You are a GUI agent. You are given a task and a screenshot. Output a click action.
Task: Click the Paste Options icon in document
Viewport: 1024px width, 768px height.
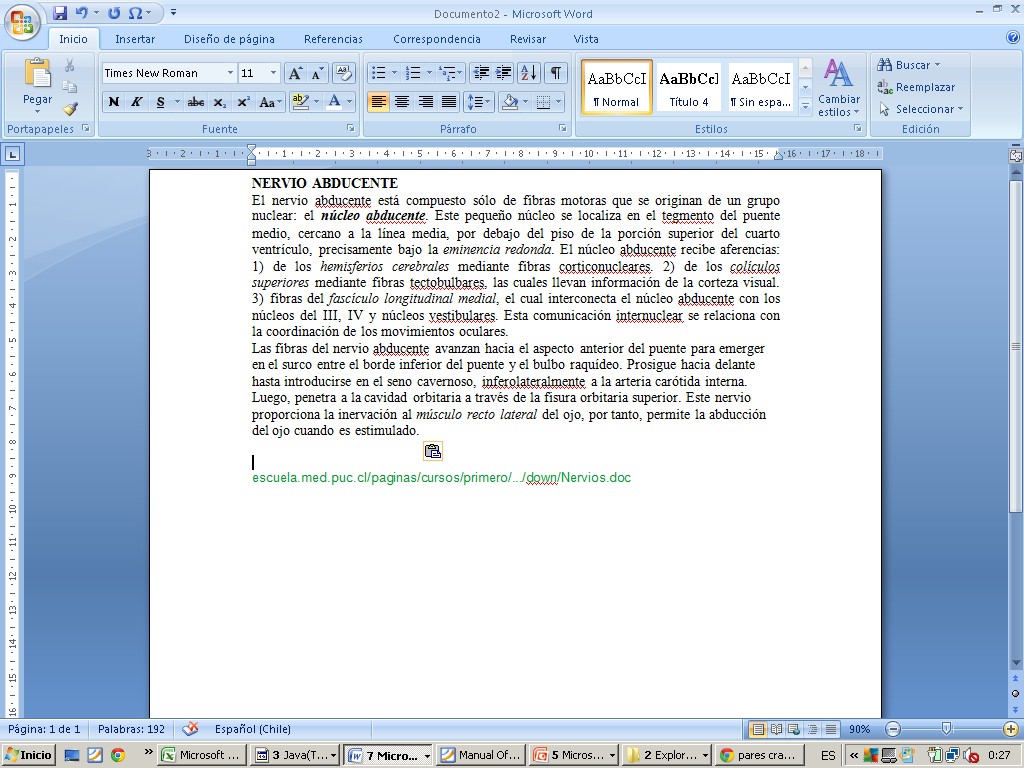(433, 451)
